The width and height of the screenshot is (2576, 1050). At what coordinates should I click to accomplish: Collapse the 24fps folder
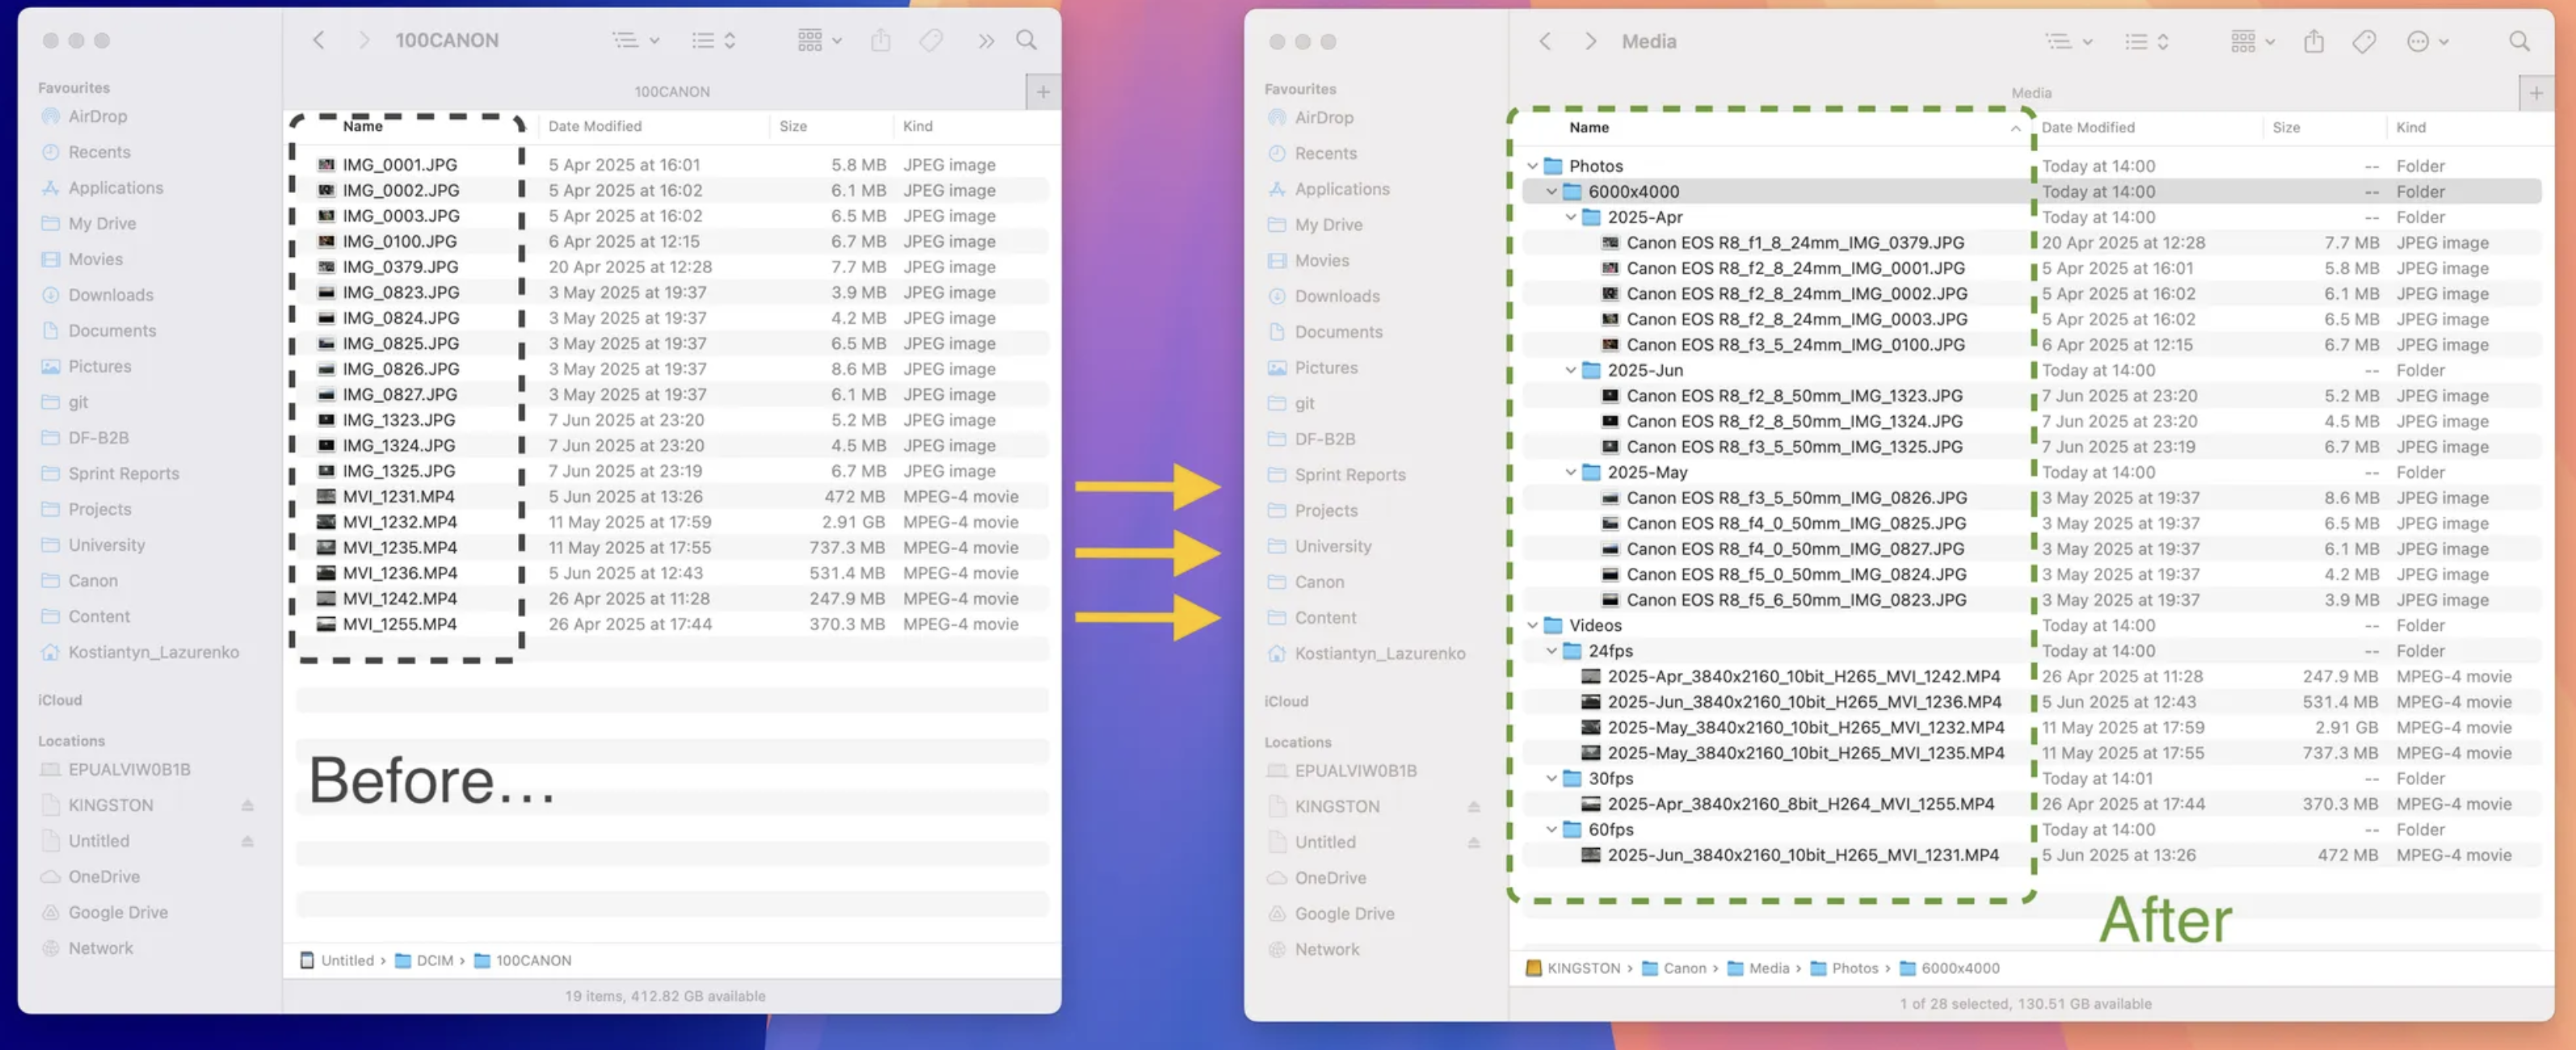(1551, 651)
